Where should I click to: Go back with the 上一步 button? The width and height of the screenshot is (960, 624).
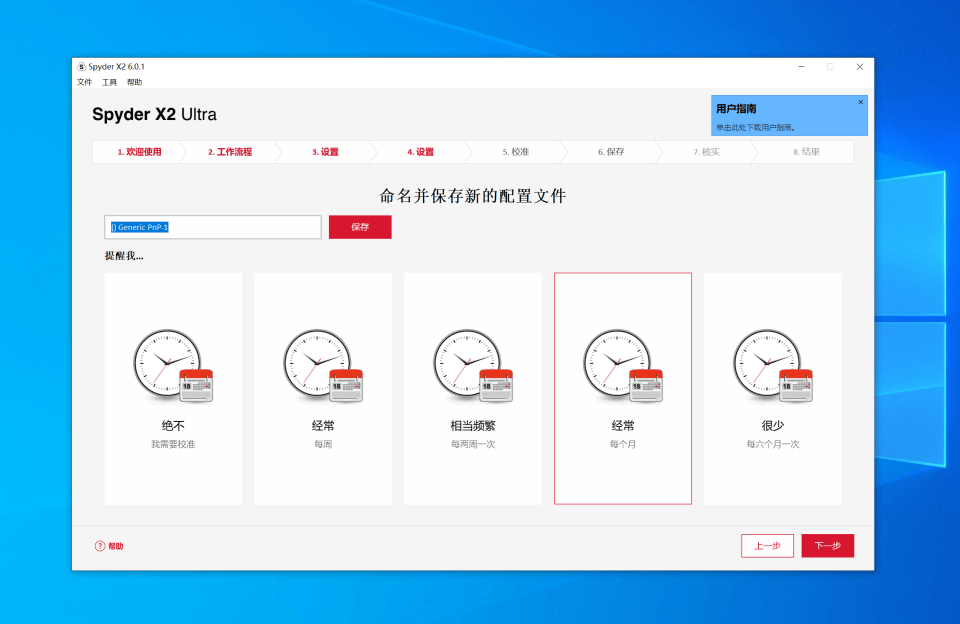tap(767, 546)
